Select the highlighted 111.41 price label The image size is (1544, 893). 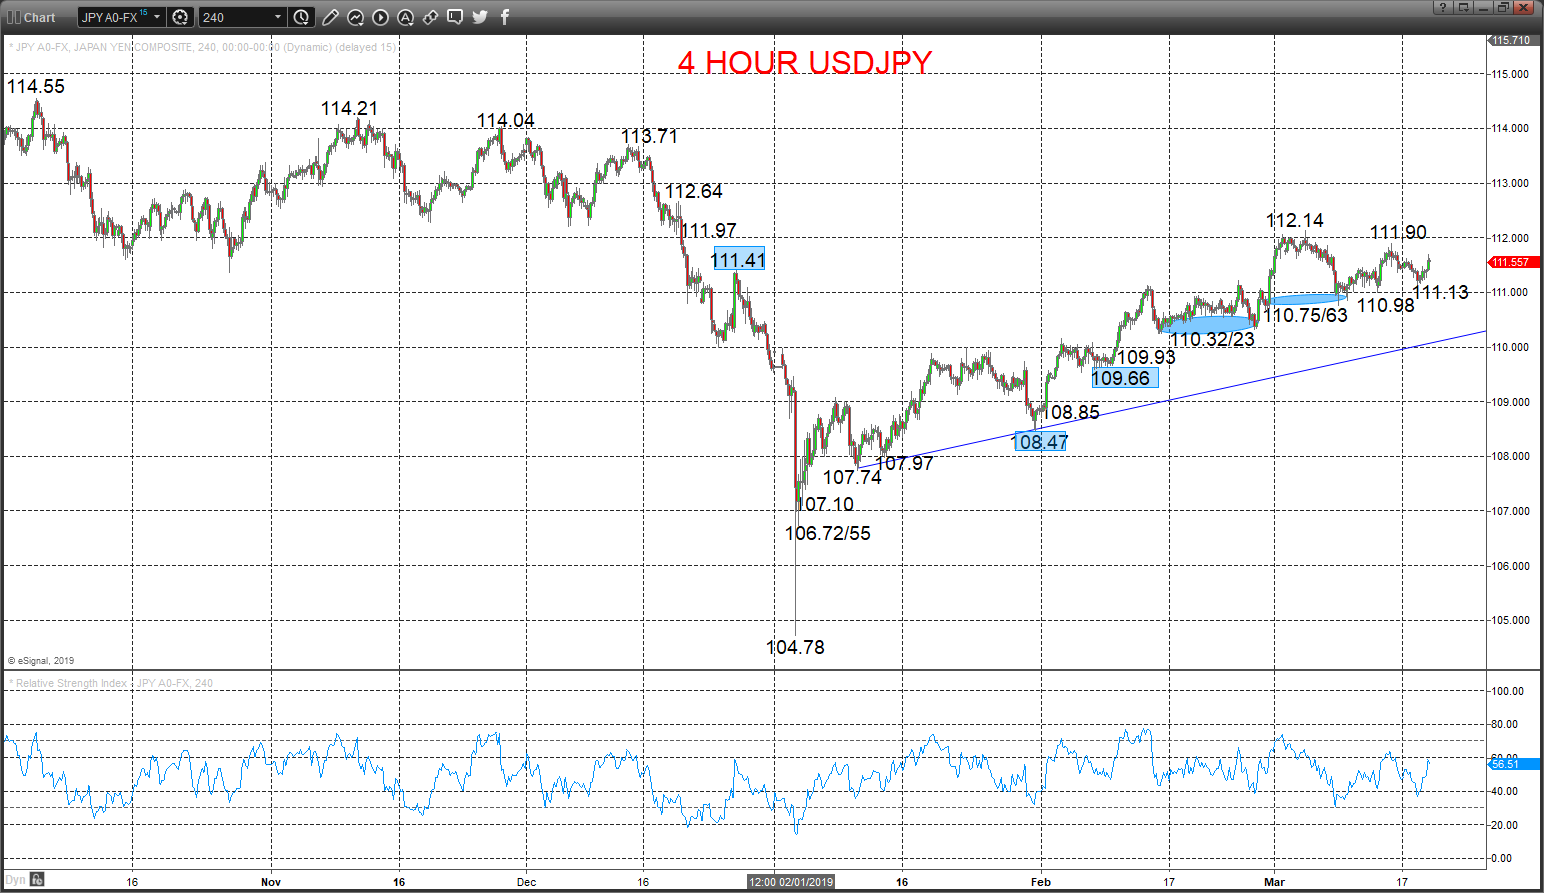pos(738,260)
